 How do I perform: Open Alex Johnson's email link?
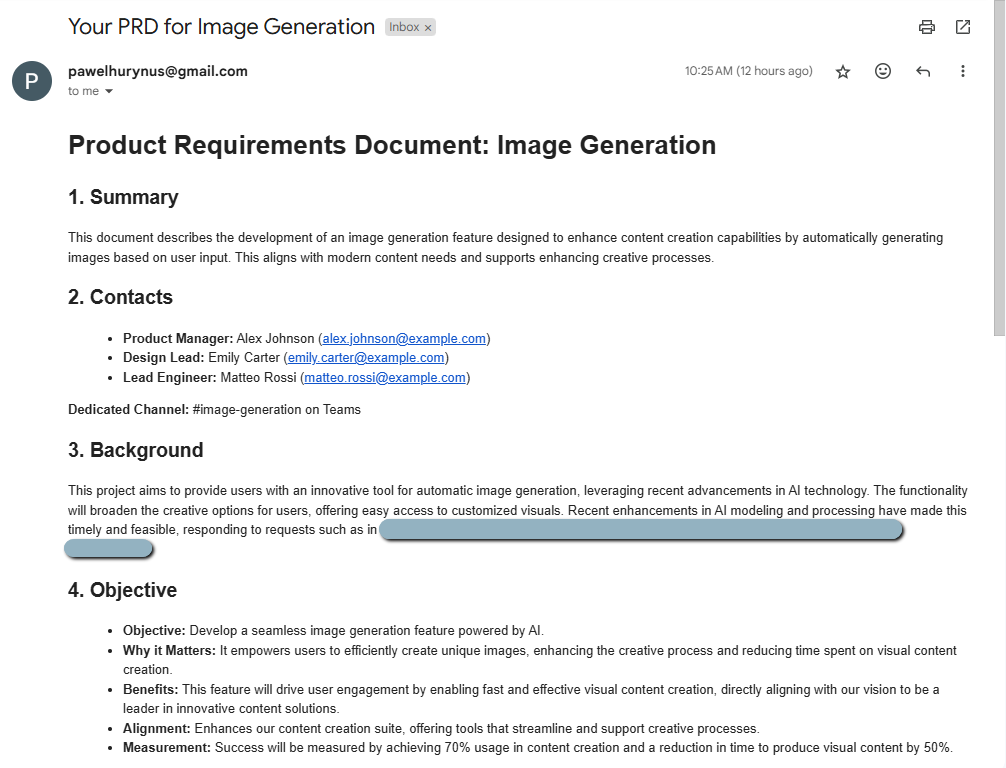point(403,338)
